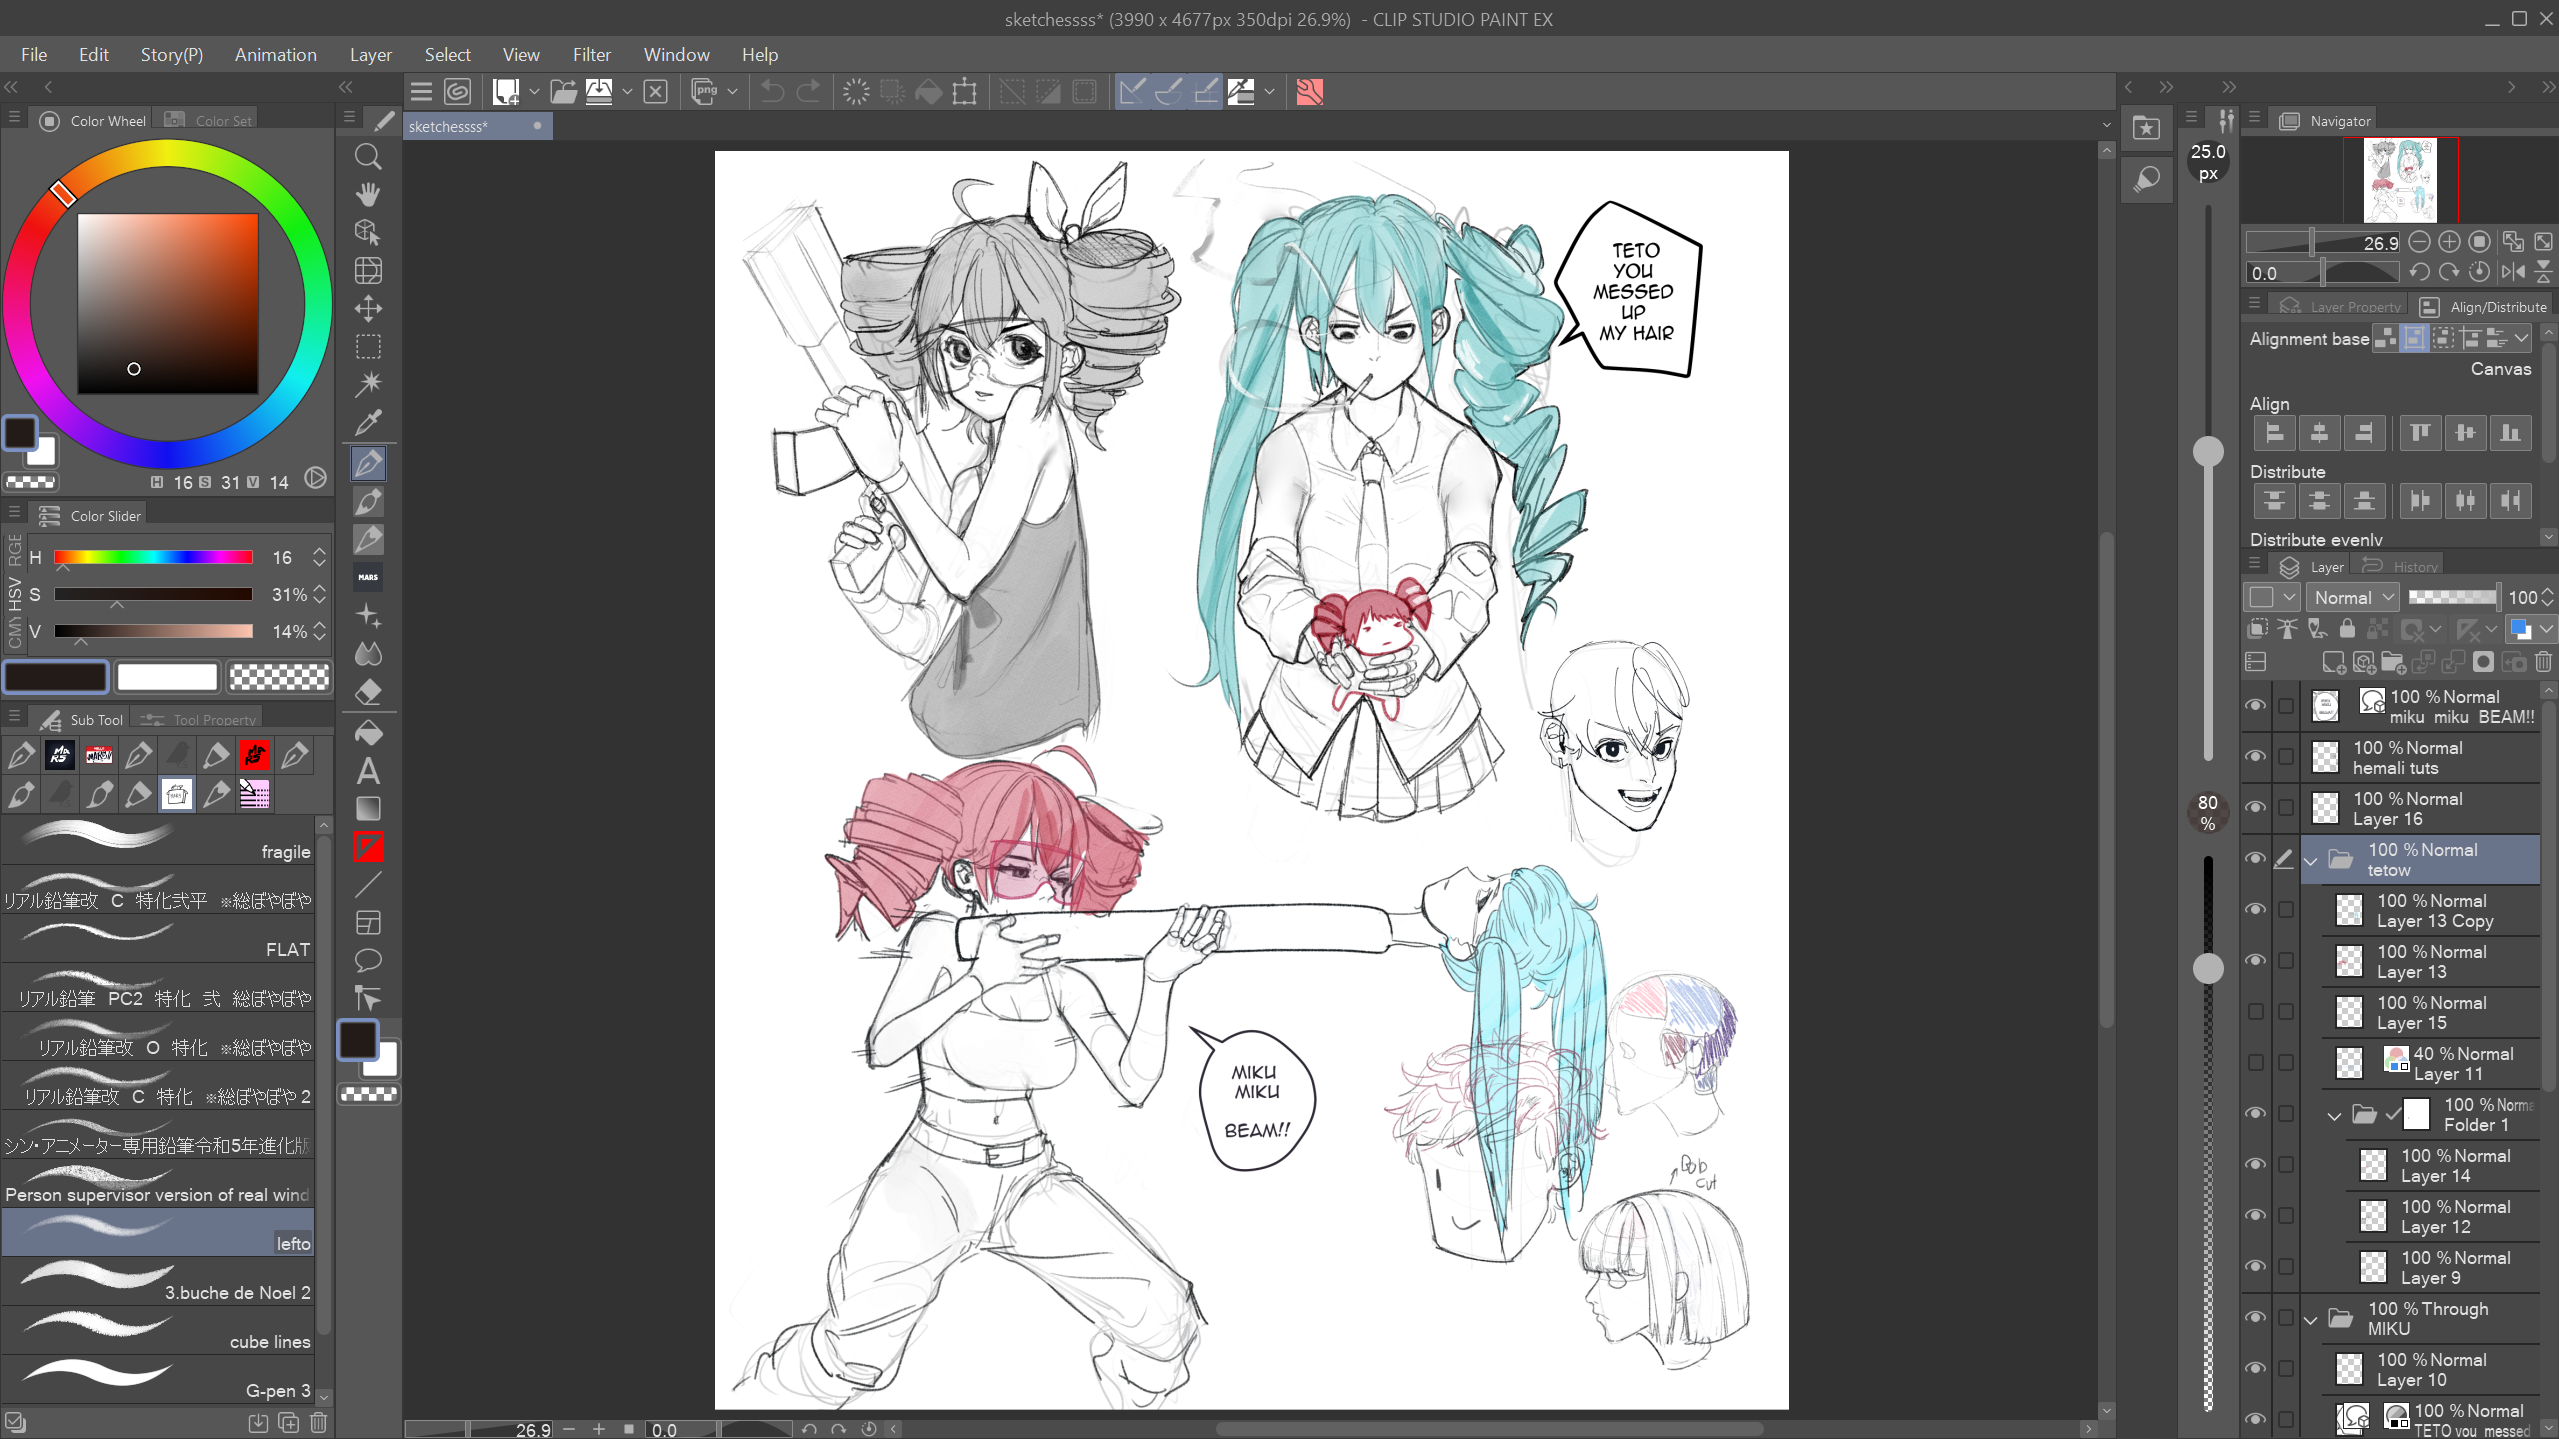Select the 'fragile' brush
Screen dimensions: 2559x1439
point(158,841)
